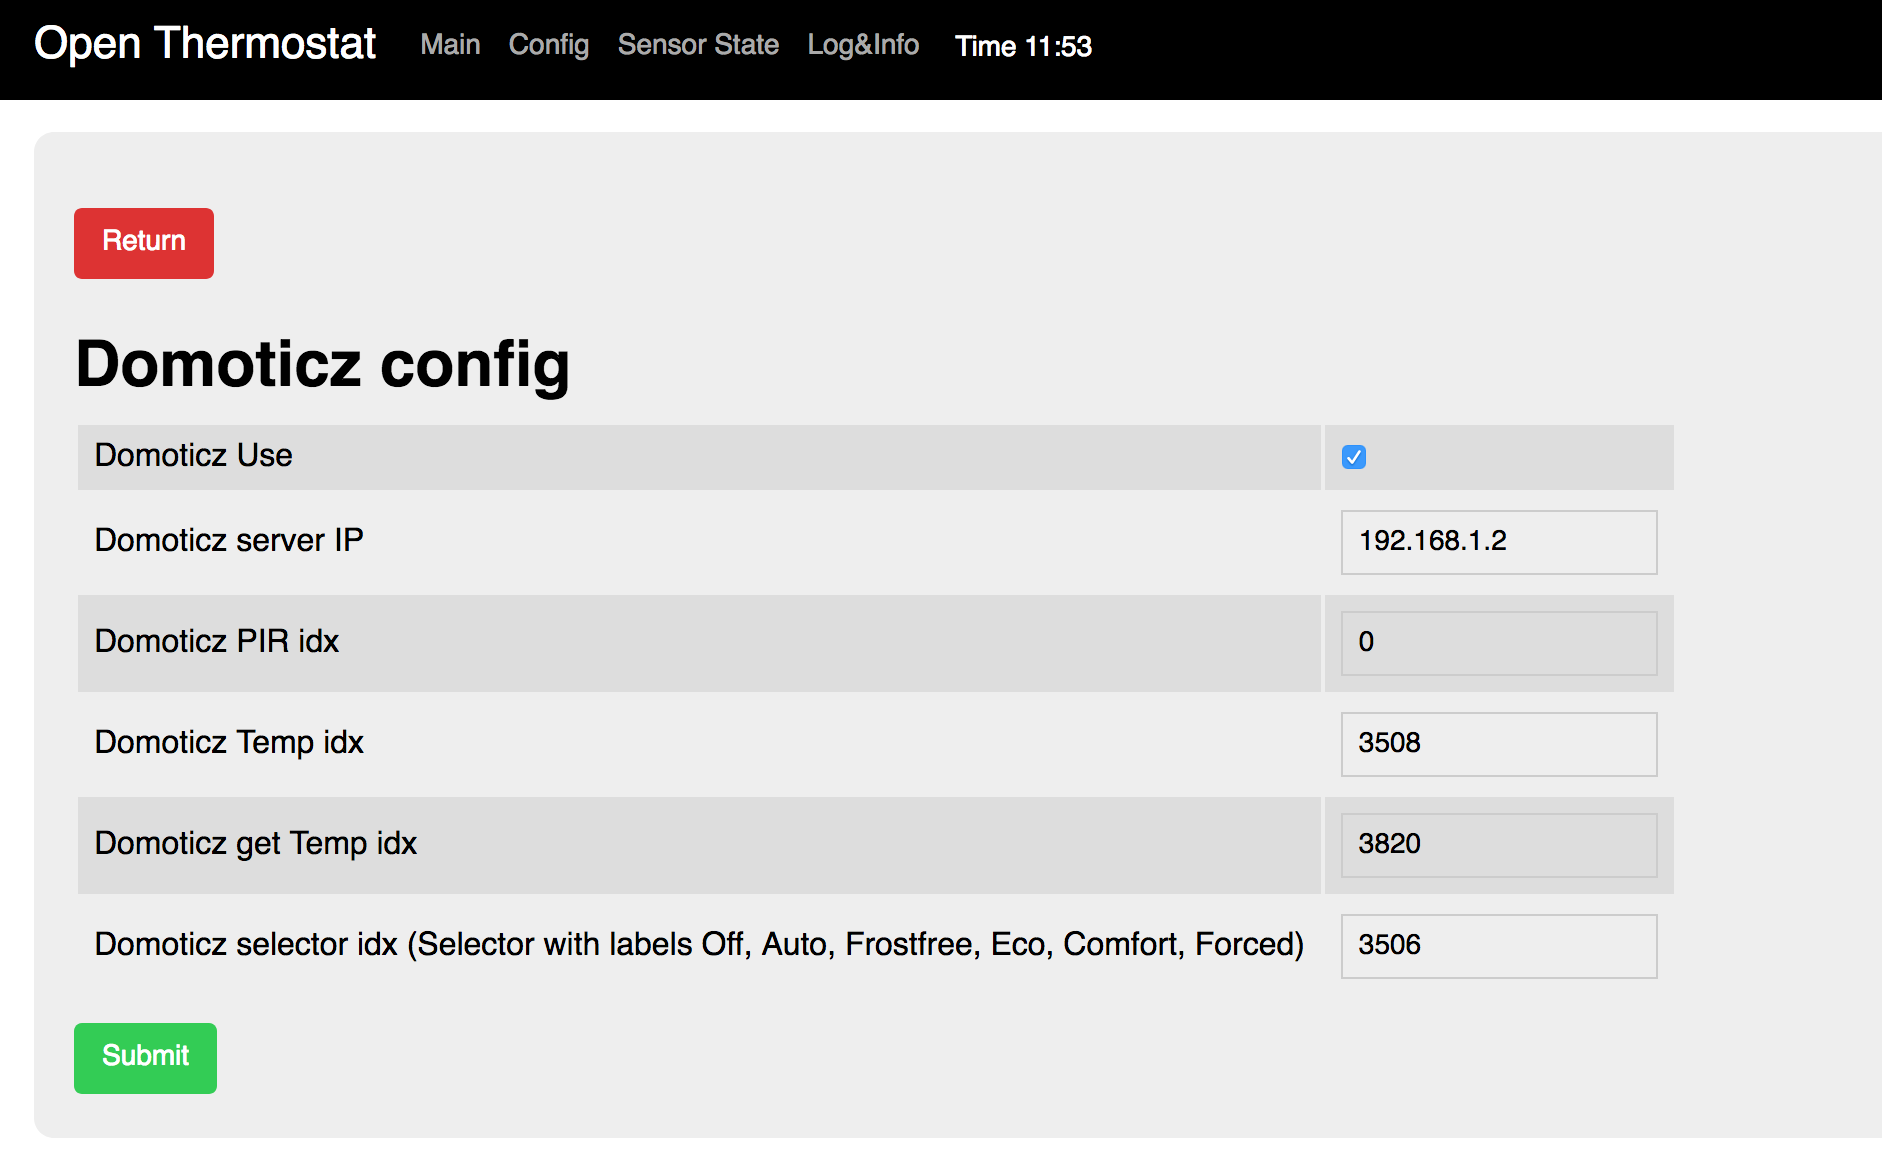Open the Log&Info page
The width and height of the screenshot is (1882, 1154).
pyautogui.click(x=863, y=45)
